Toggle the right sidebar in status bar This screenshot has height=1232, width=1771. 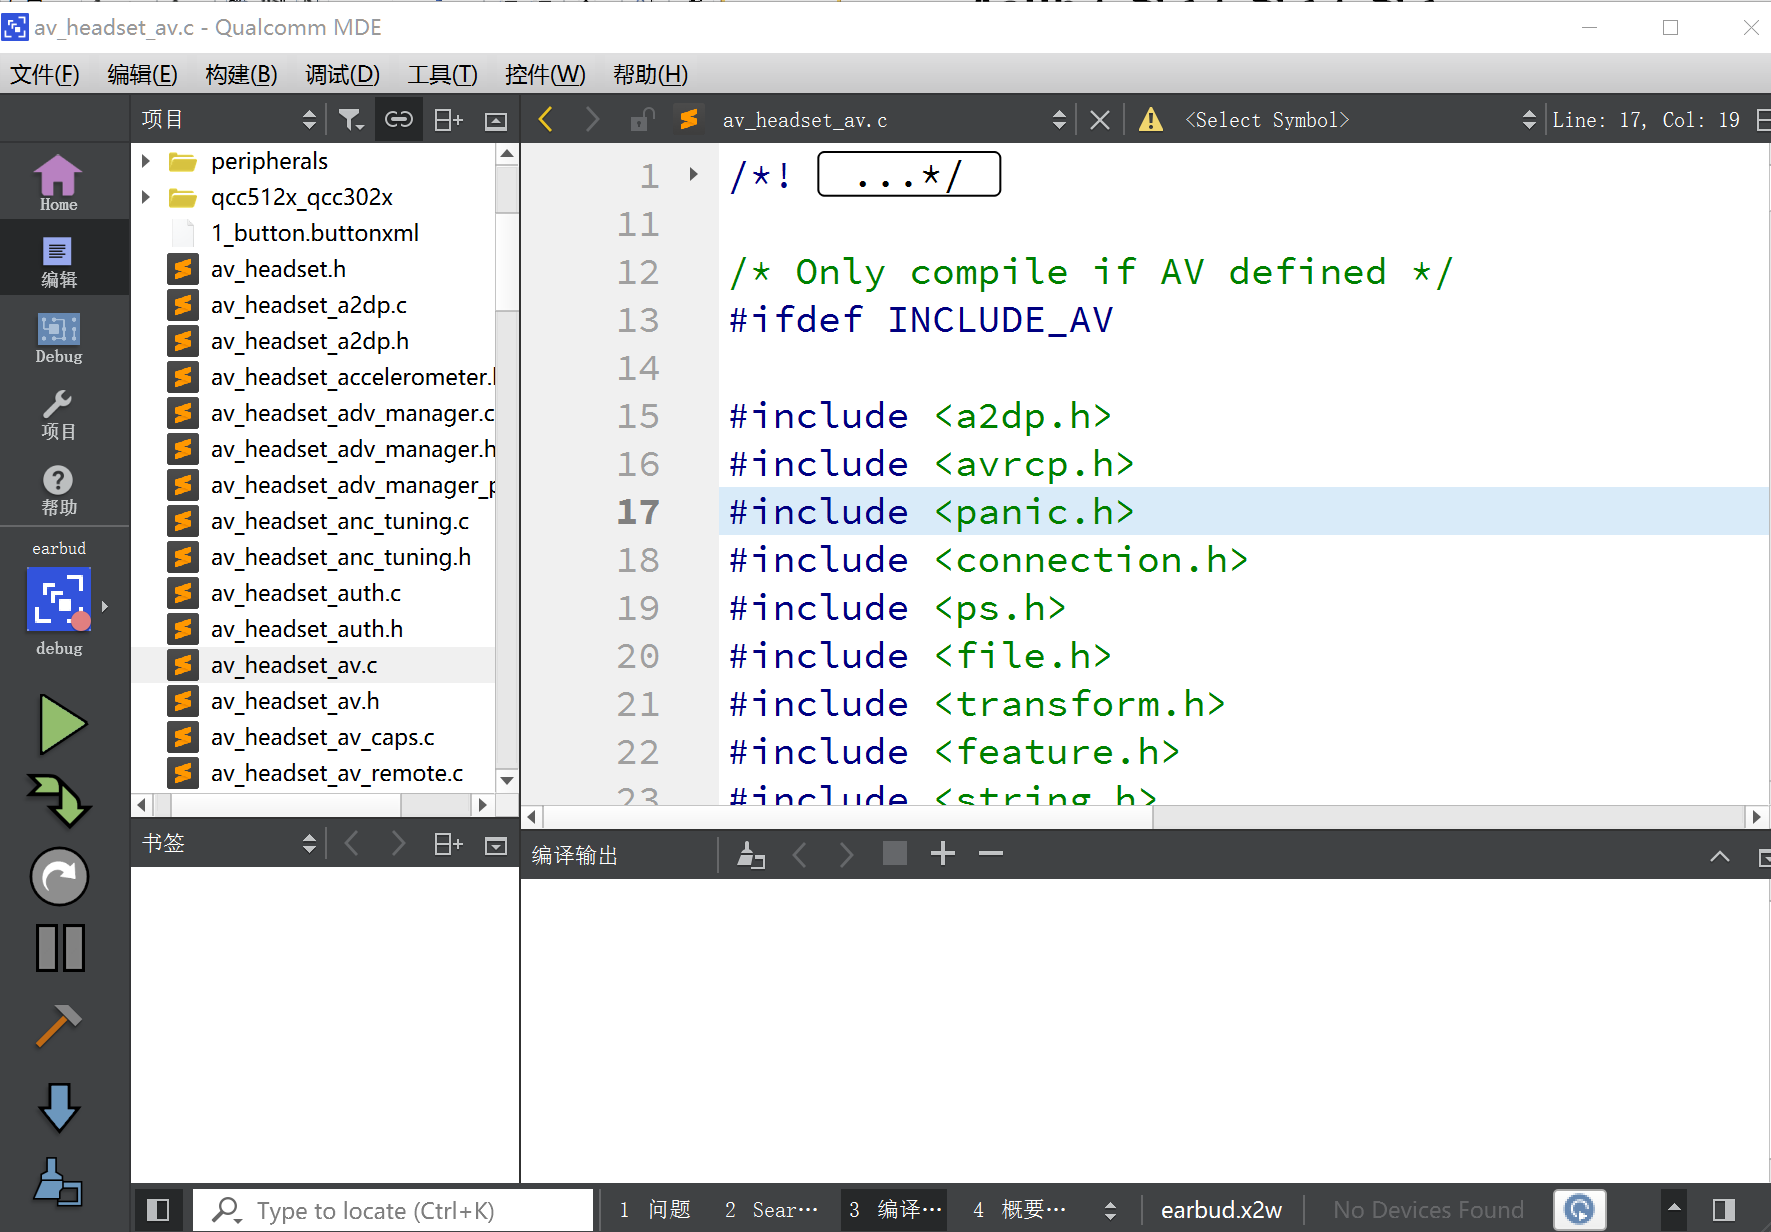click(1723, 1210)
